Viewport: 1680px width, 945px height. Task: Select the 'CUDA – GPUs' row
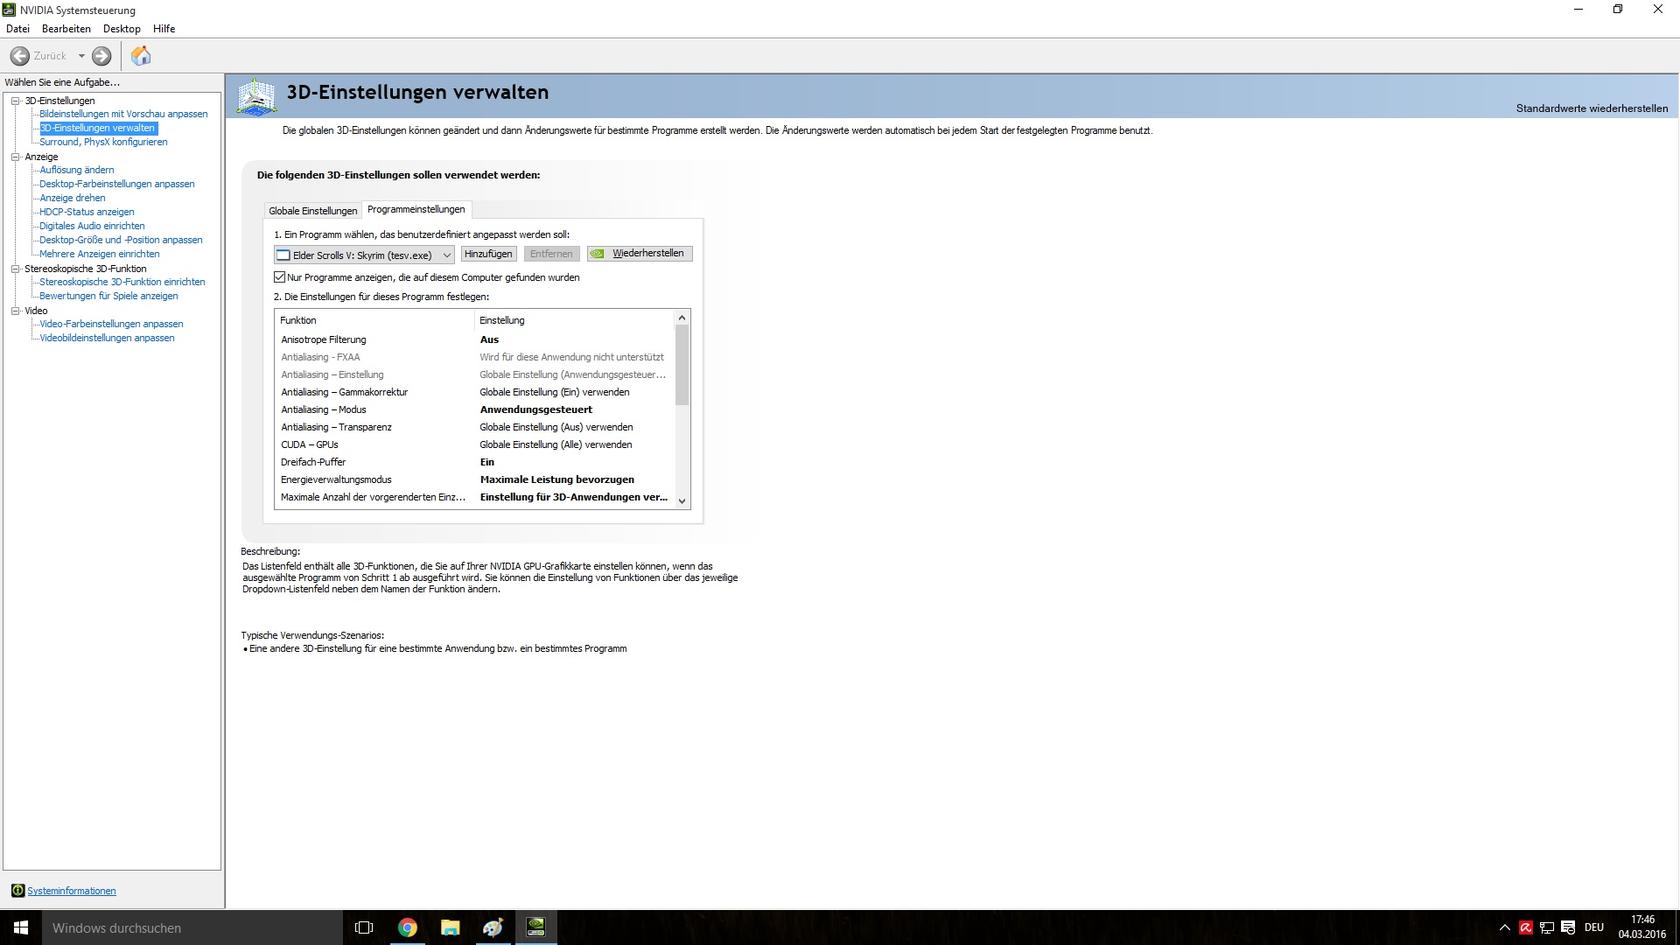click(x=475, y=445)
